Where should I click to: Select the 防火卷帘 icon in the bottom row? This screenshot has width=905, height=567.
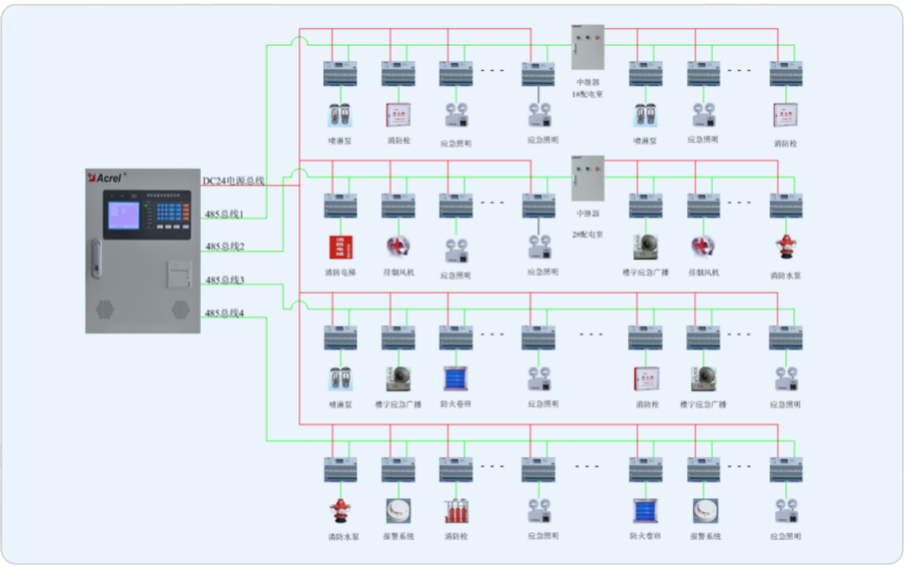click(x=645, y=510)
